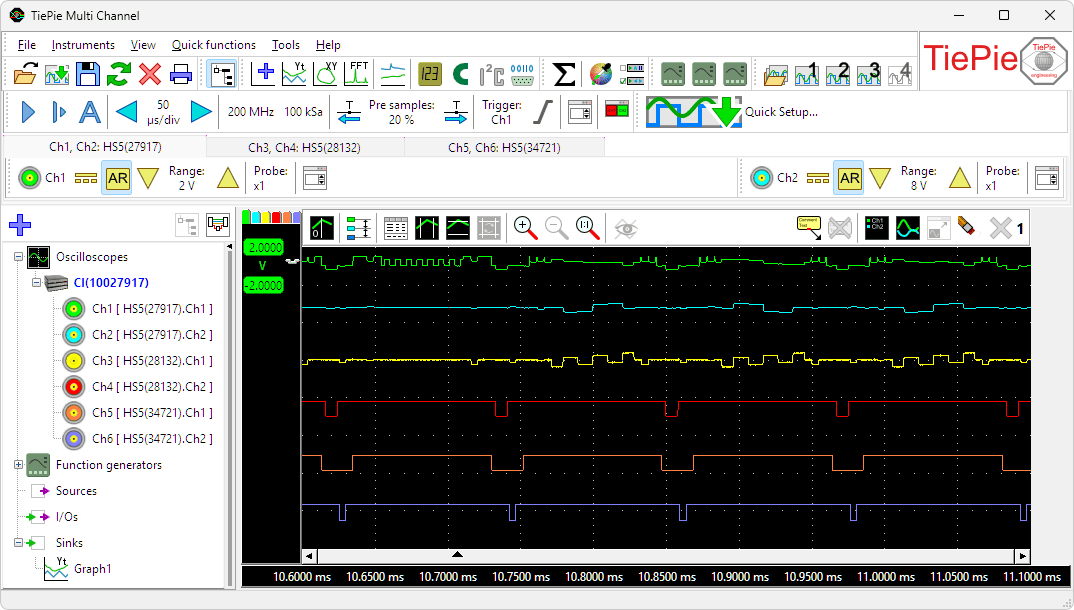The width and height of the screenshot is (1074, 610).
Task: Open the I²C protocol decoder
Action: pyautogui.click(x=490, y=73)
